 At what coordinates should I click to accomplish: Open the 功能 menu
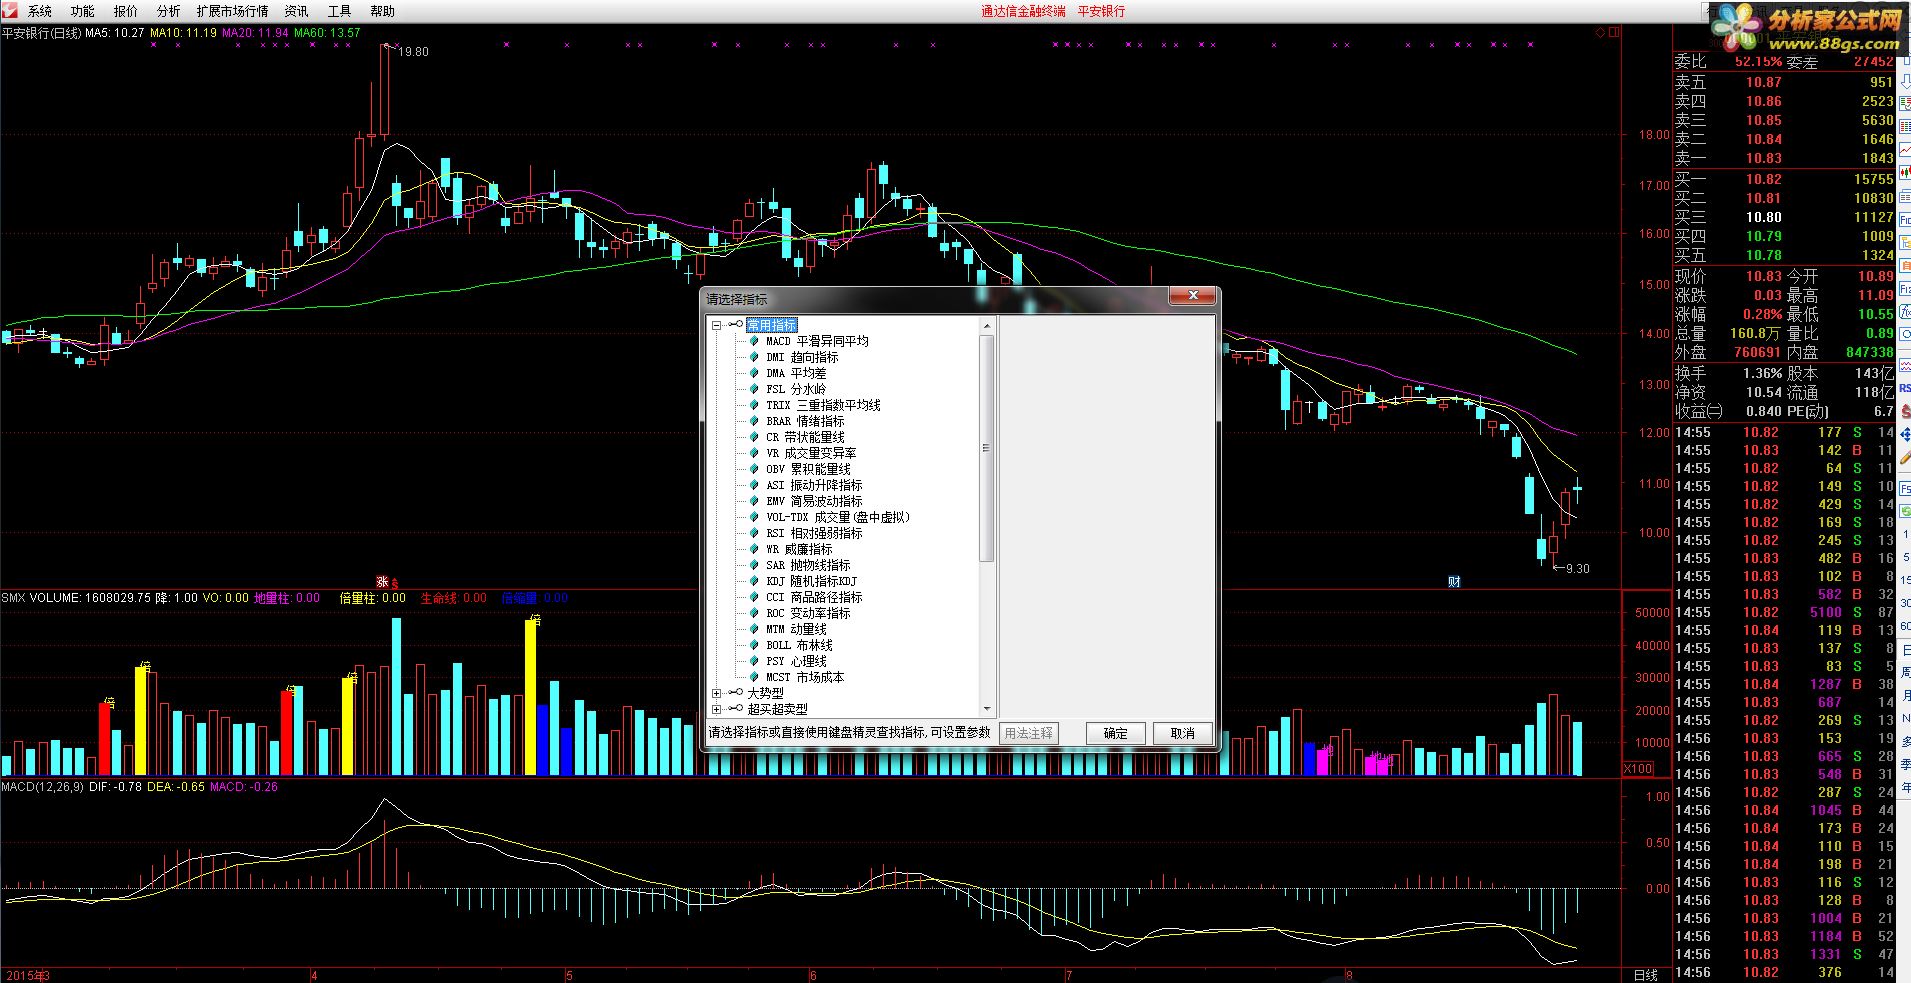pyautogui.click(x=83, y=11)
